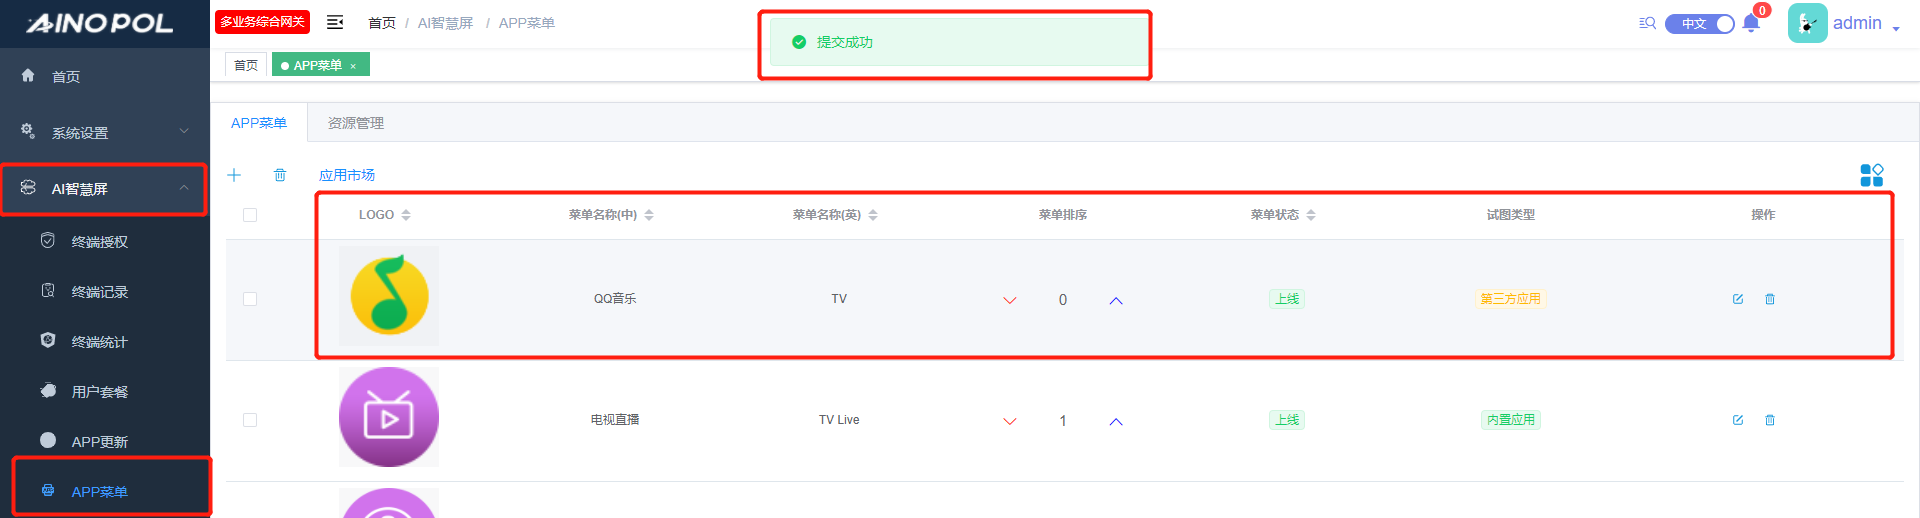Open the grid view icon above the table
Screen dimensions: 1920x518
tap(1871, 175)
